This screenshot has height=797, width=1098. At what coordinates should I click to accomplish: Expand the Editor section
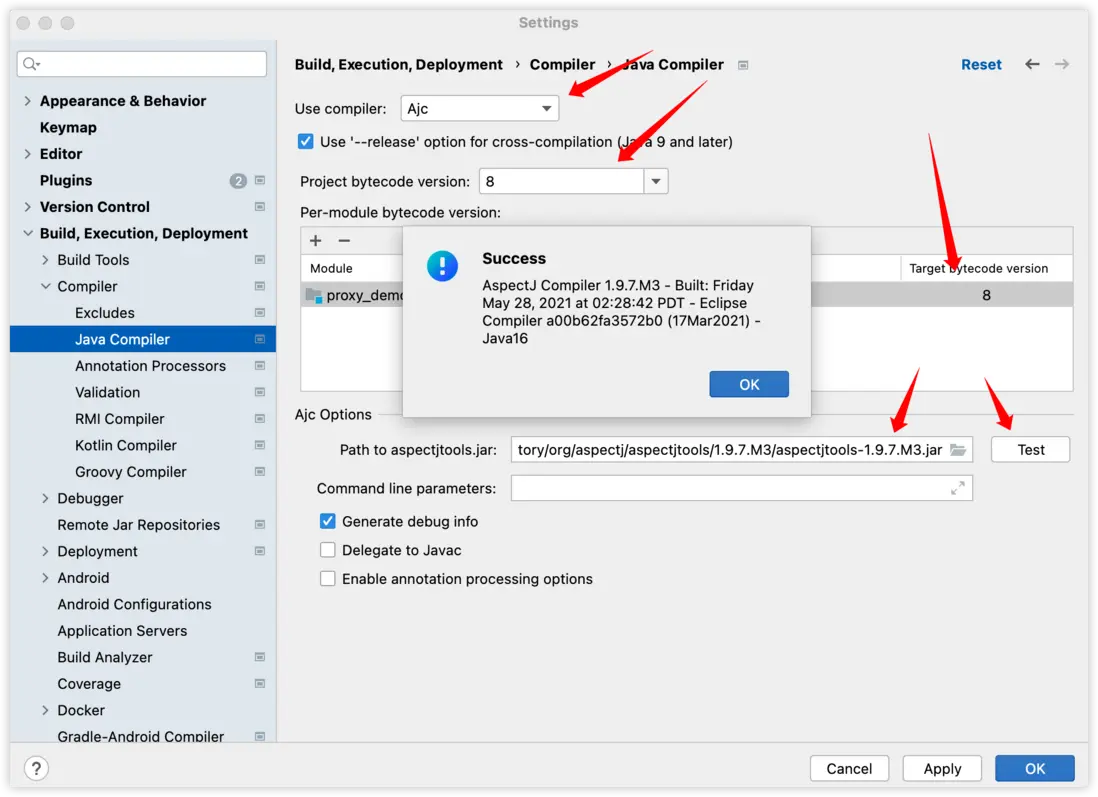(27, 154)
